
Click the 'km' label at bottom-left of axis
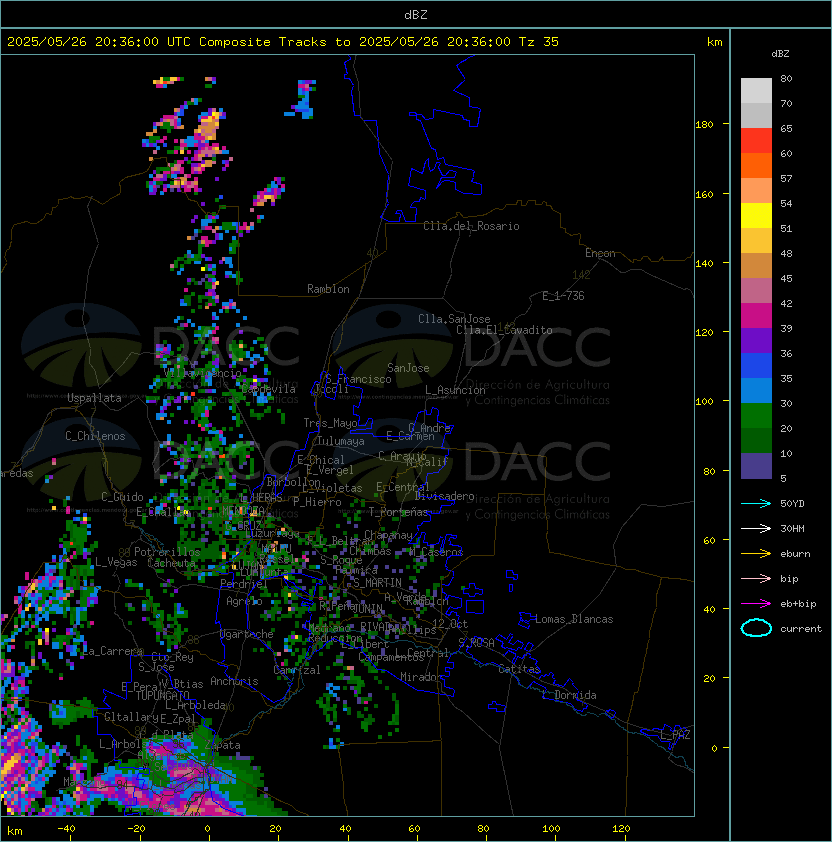15,831
